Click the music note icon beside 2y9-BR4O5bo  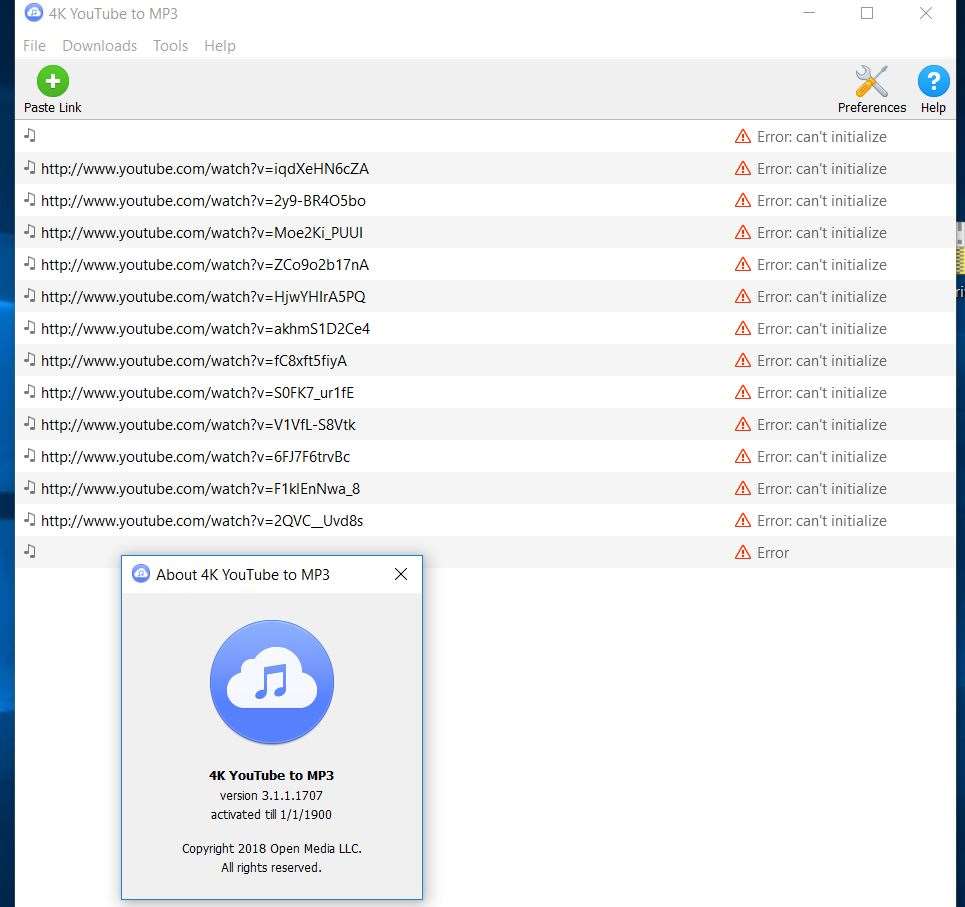(30, 200)
